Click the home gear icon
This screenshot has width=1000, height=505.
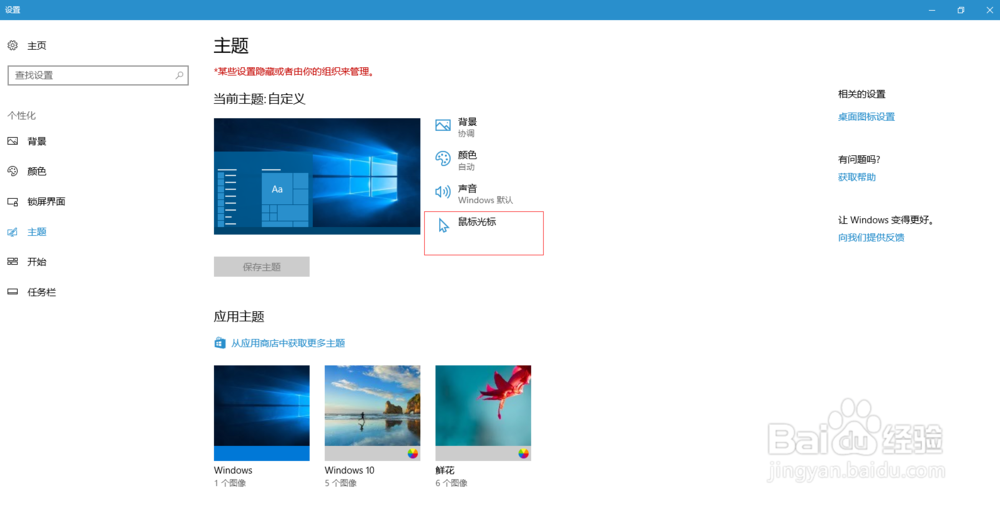click(x=13, y=45)
